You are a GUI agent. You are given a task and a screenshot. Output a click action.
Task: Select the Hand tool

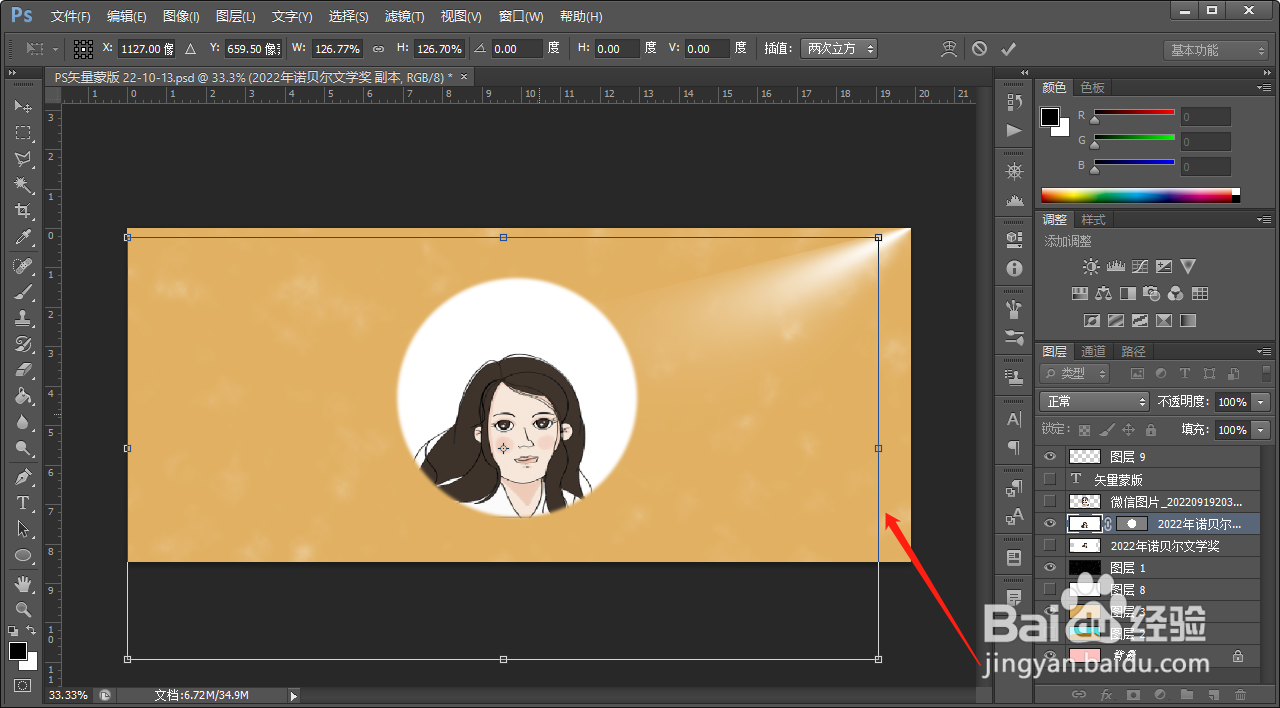[x=23, y=583]
